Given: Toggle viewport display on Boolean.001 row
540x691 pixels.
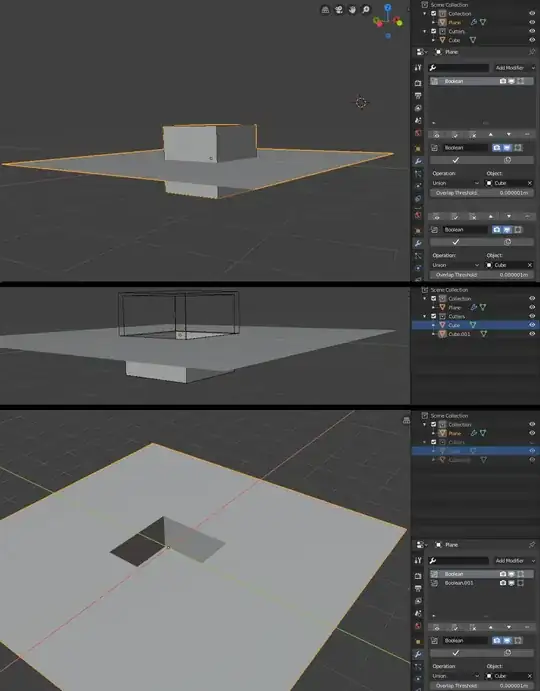Looking at the screenshot, I should point(511,583).
